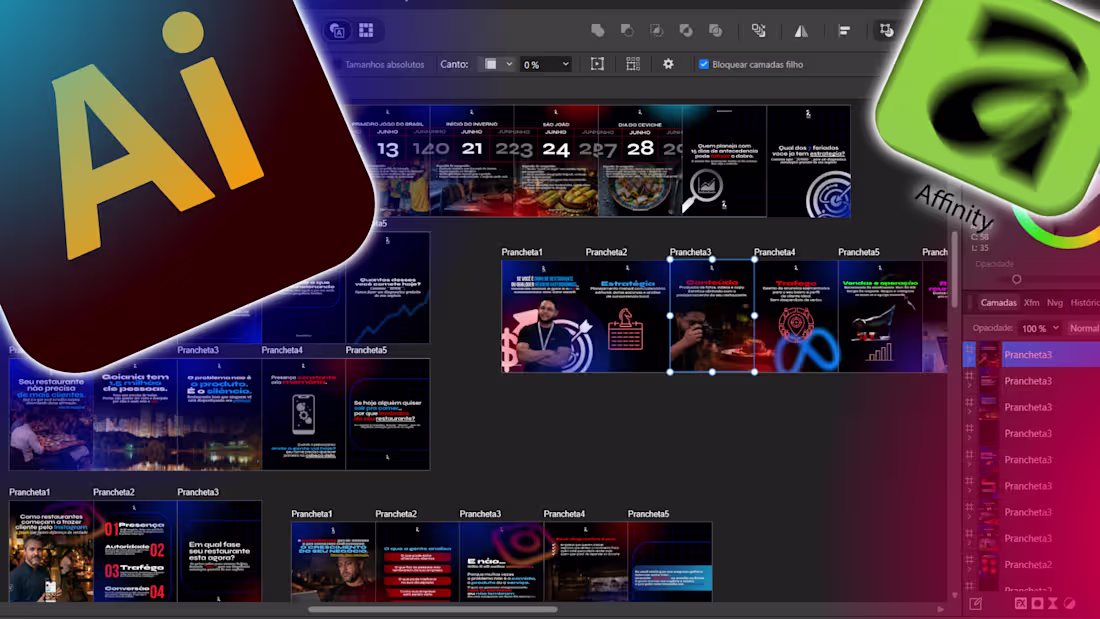The width and height of the screenshot is (1100, 619).
Task: Expand the highlighted Prancheta3 layer
Action: [970, 360]
